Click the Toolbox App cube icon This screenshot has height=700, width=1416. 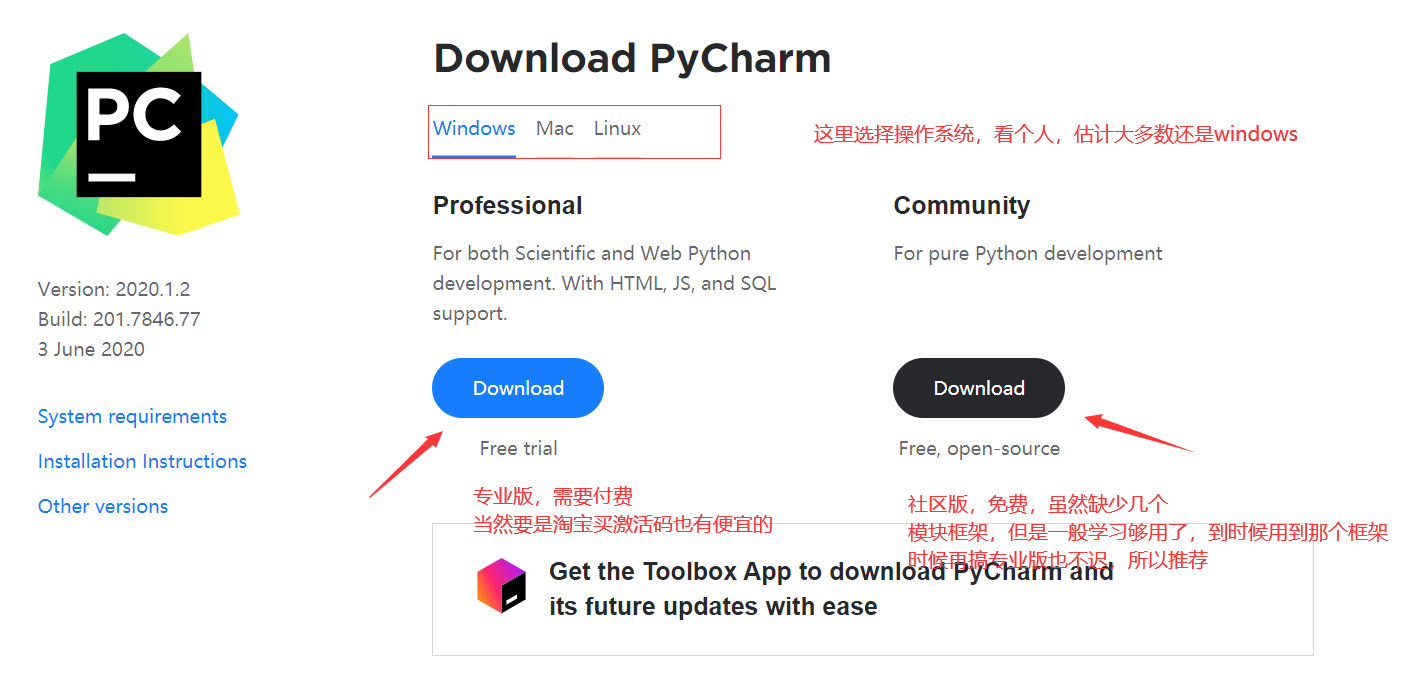[501, 585]
